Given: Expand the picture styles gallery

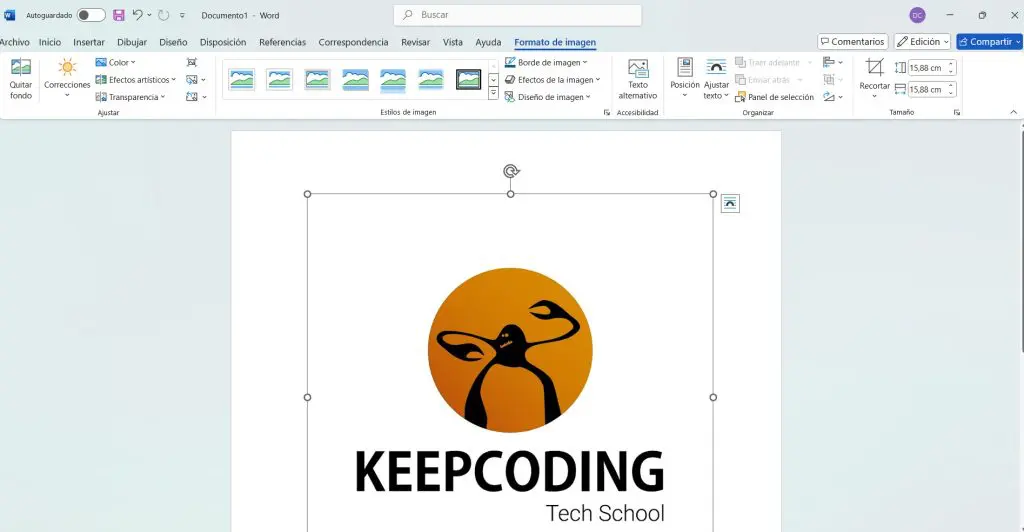Looking at the screenshot, I should (x=493, y=93).
